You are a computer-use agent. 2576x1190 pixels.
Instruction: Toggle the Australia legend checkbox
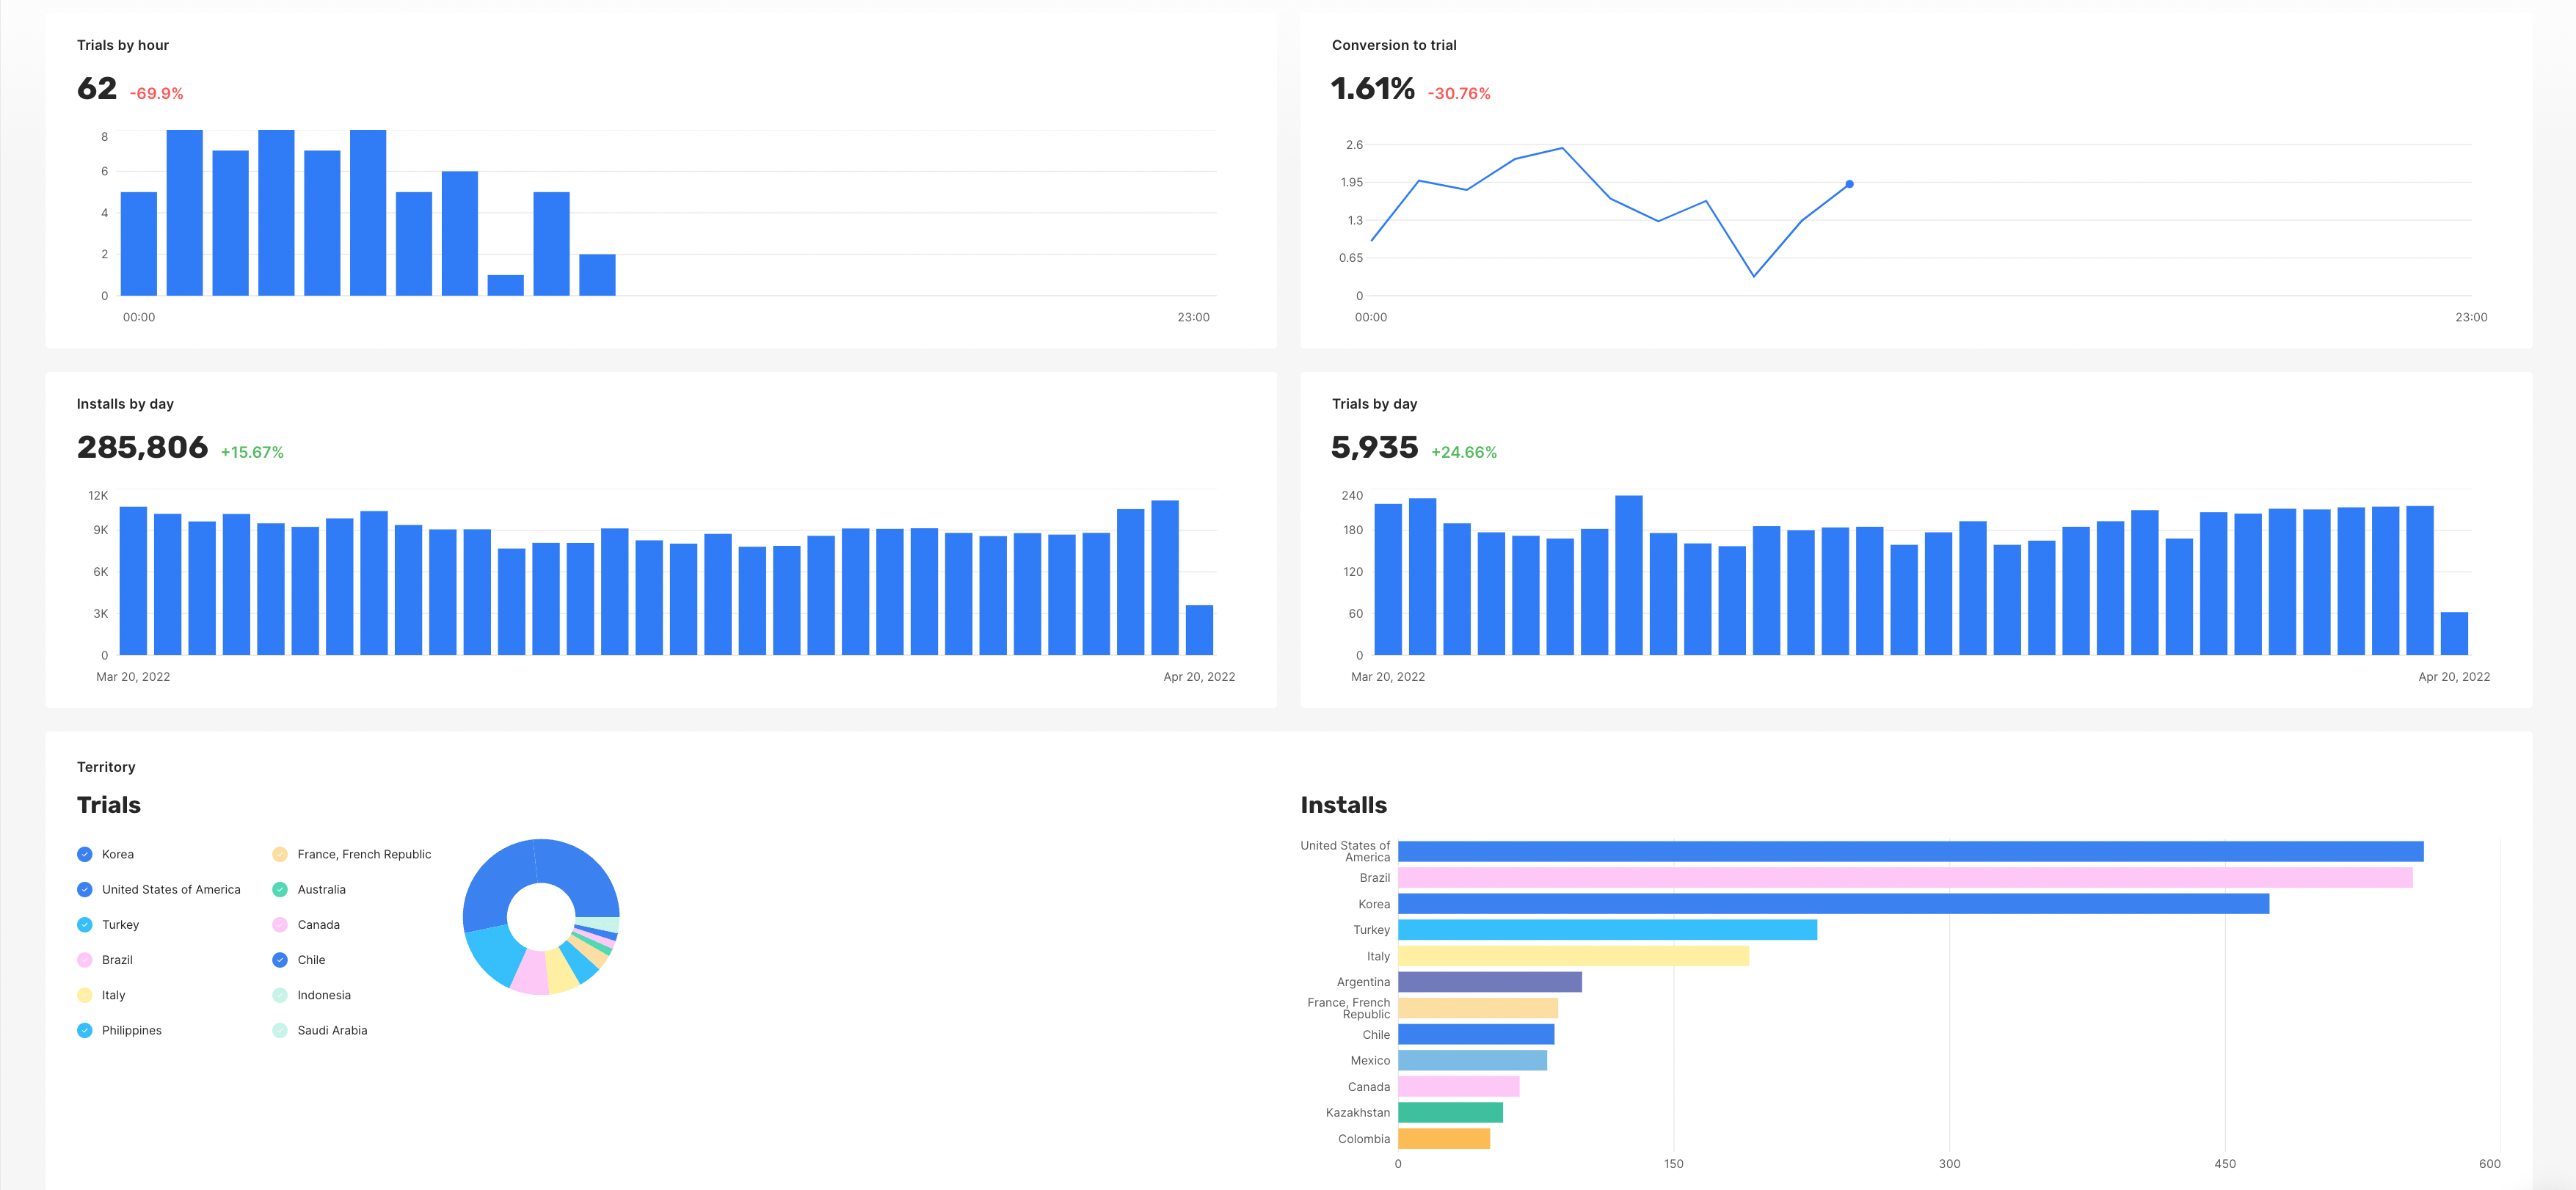tap(280, 889)
